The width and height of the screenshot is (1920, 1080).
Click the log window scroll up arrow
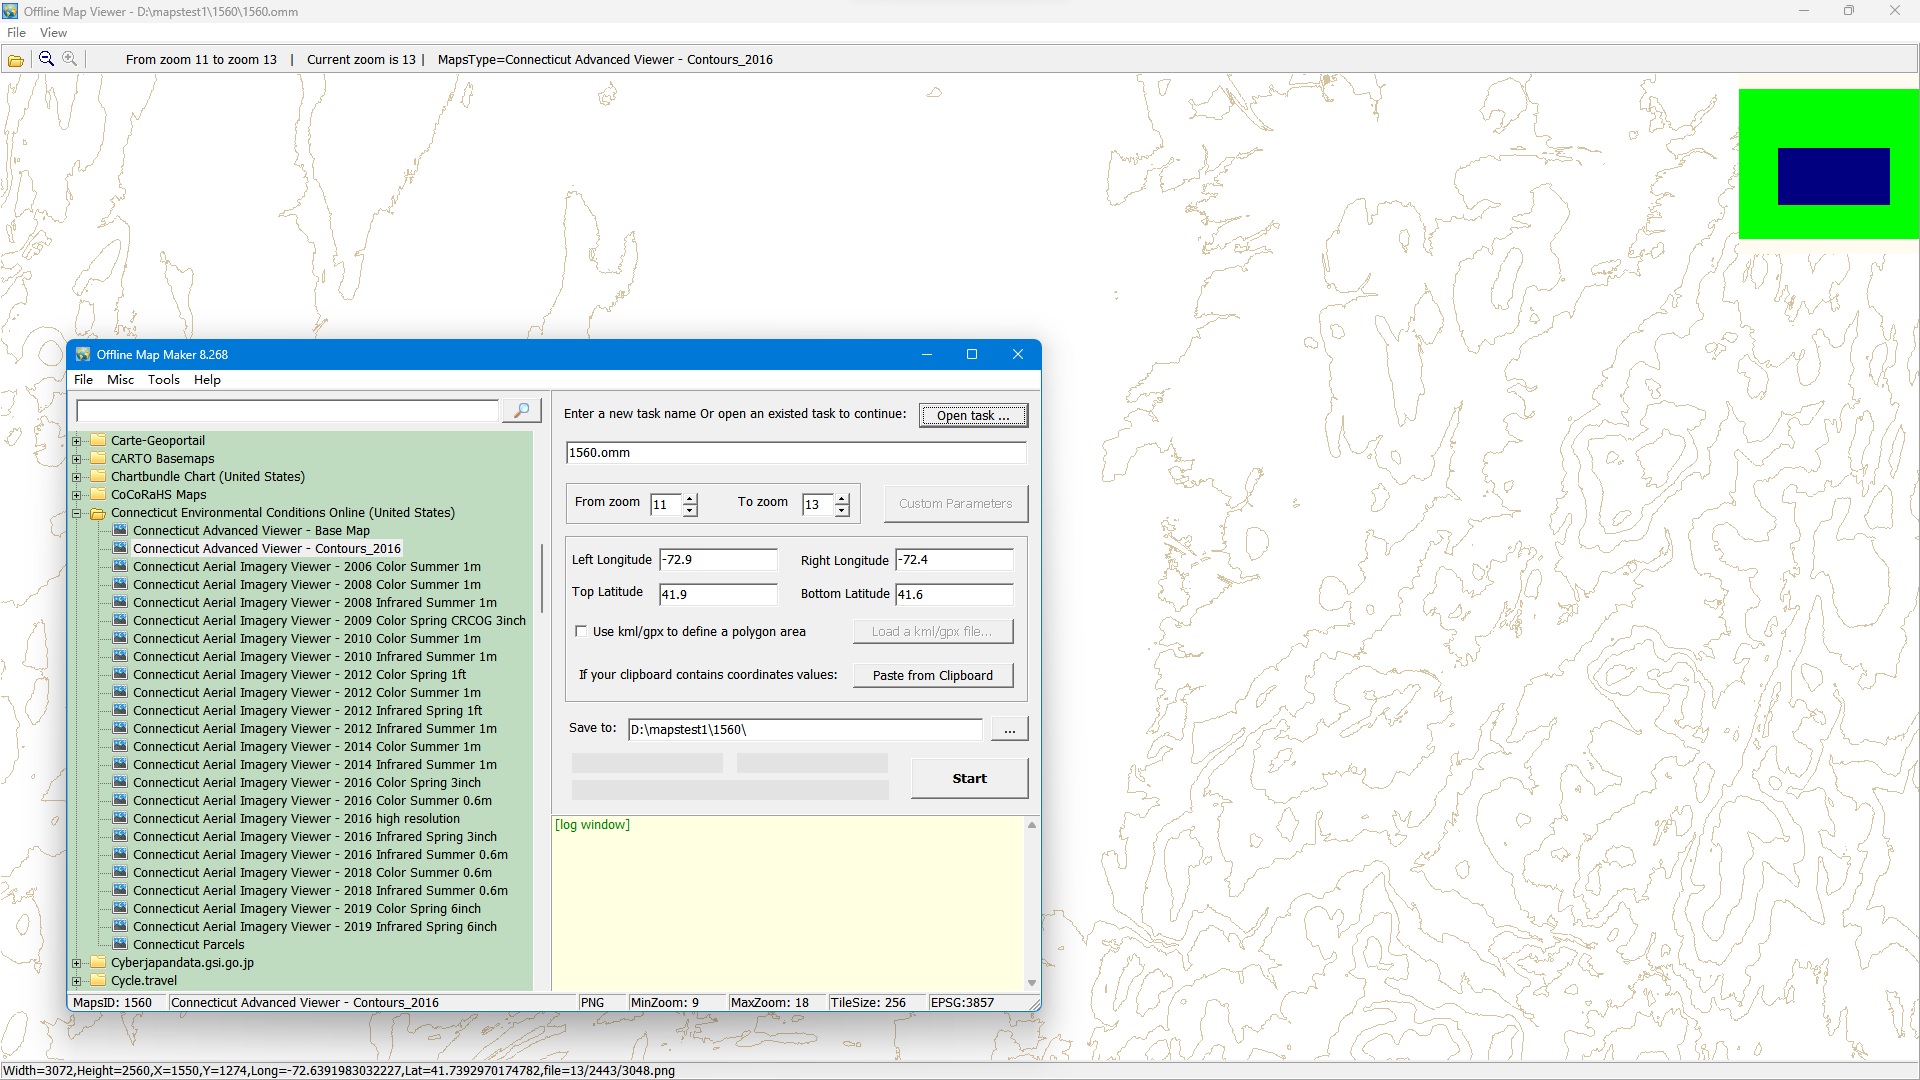[x=1032, y=825]
